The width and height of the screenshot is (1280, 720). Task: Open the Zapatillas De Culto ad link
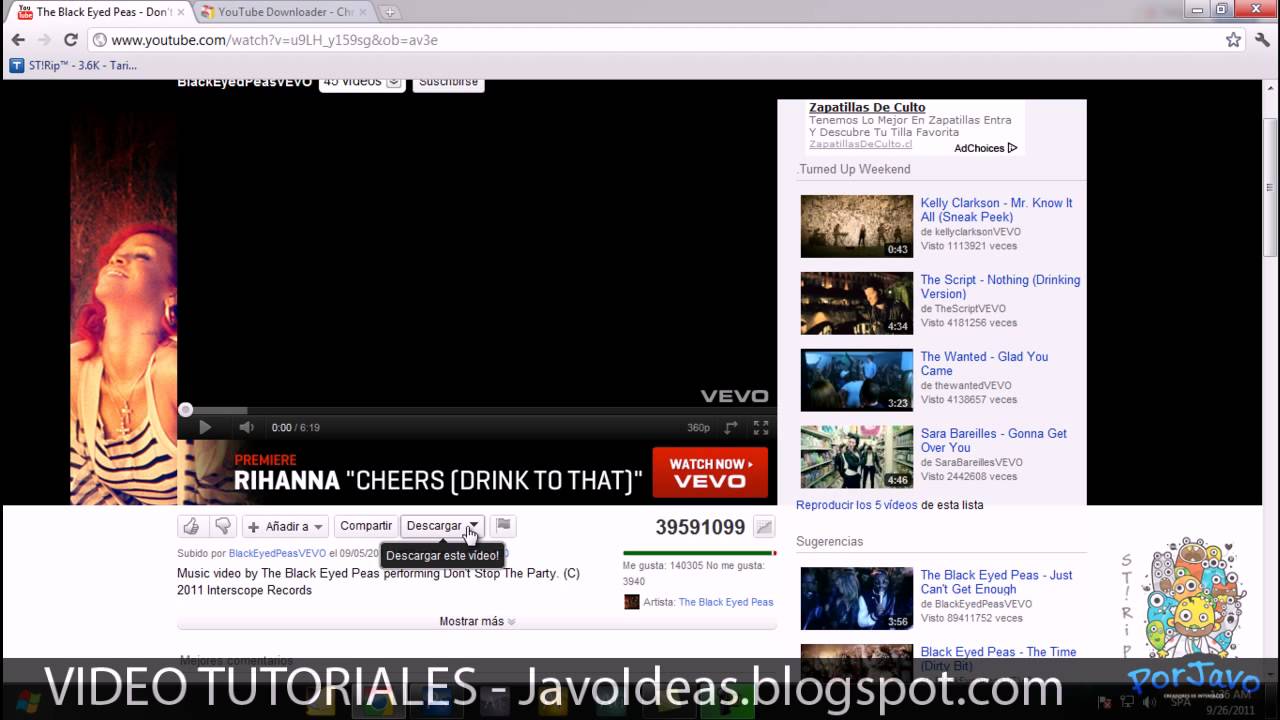point(867,107)
